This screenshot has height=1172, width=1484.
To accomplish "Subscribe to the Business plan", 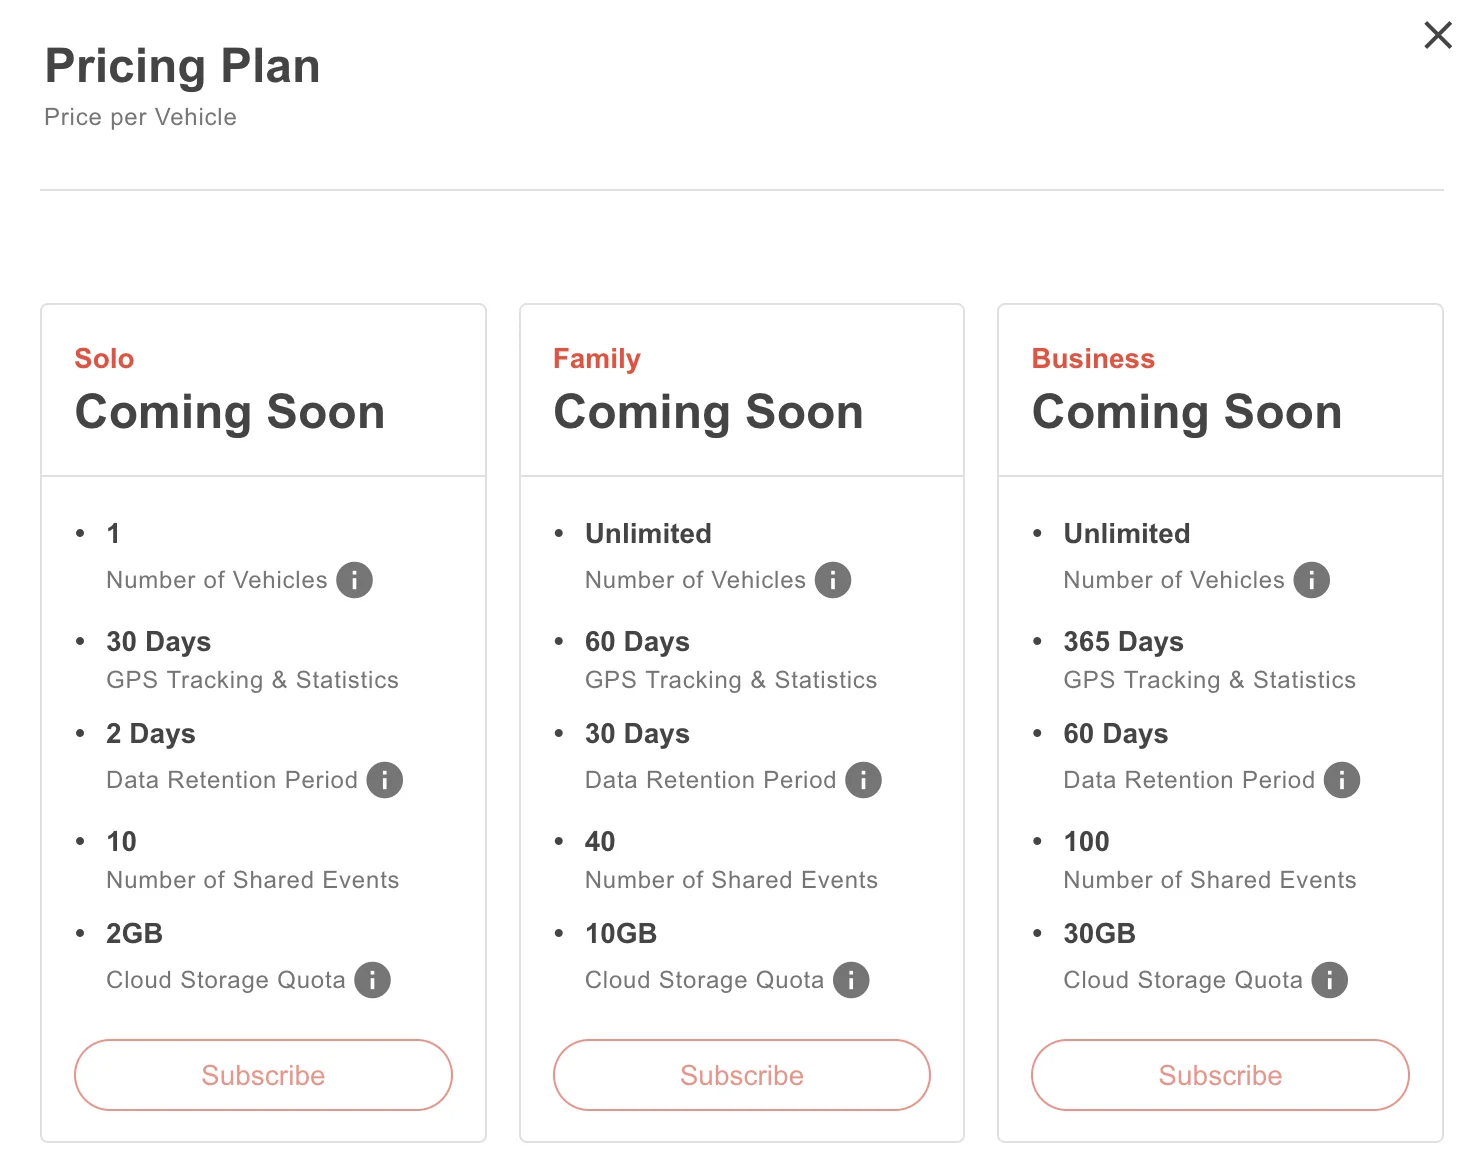I will point(1220,1075).
